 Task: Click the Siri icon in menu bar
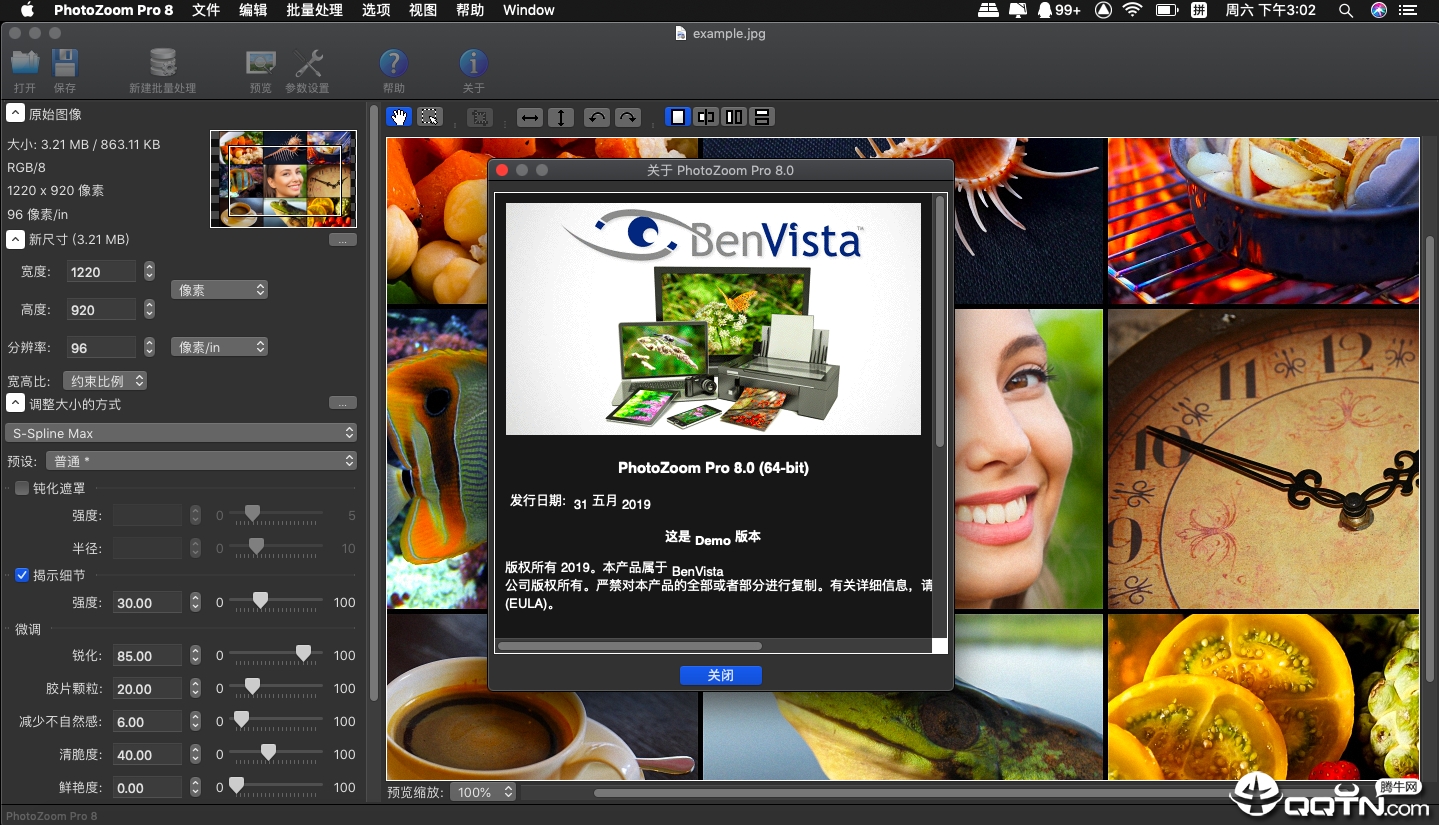click(x=1379, y=10)
